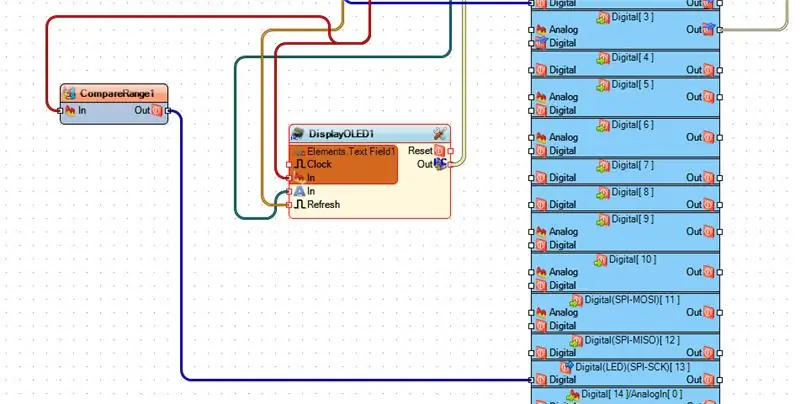Click the Analog input pin of Digital[ 5 ]
The image size is (800, 404).
click(531, 97)
